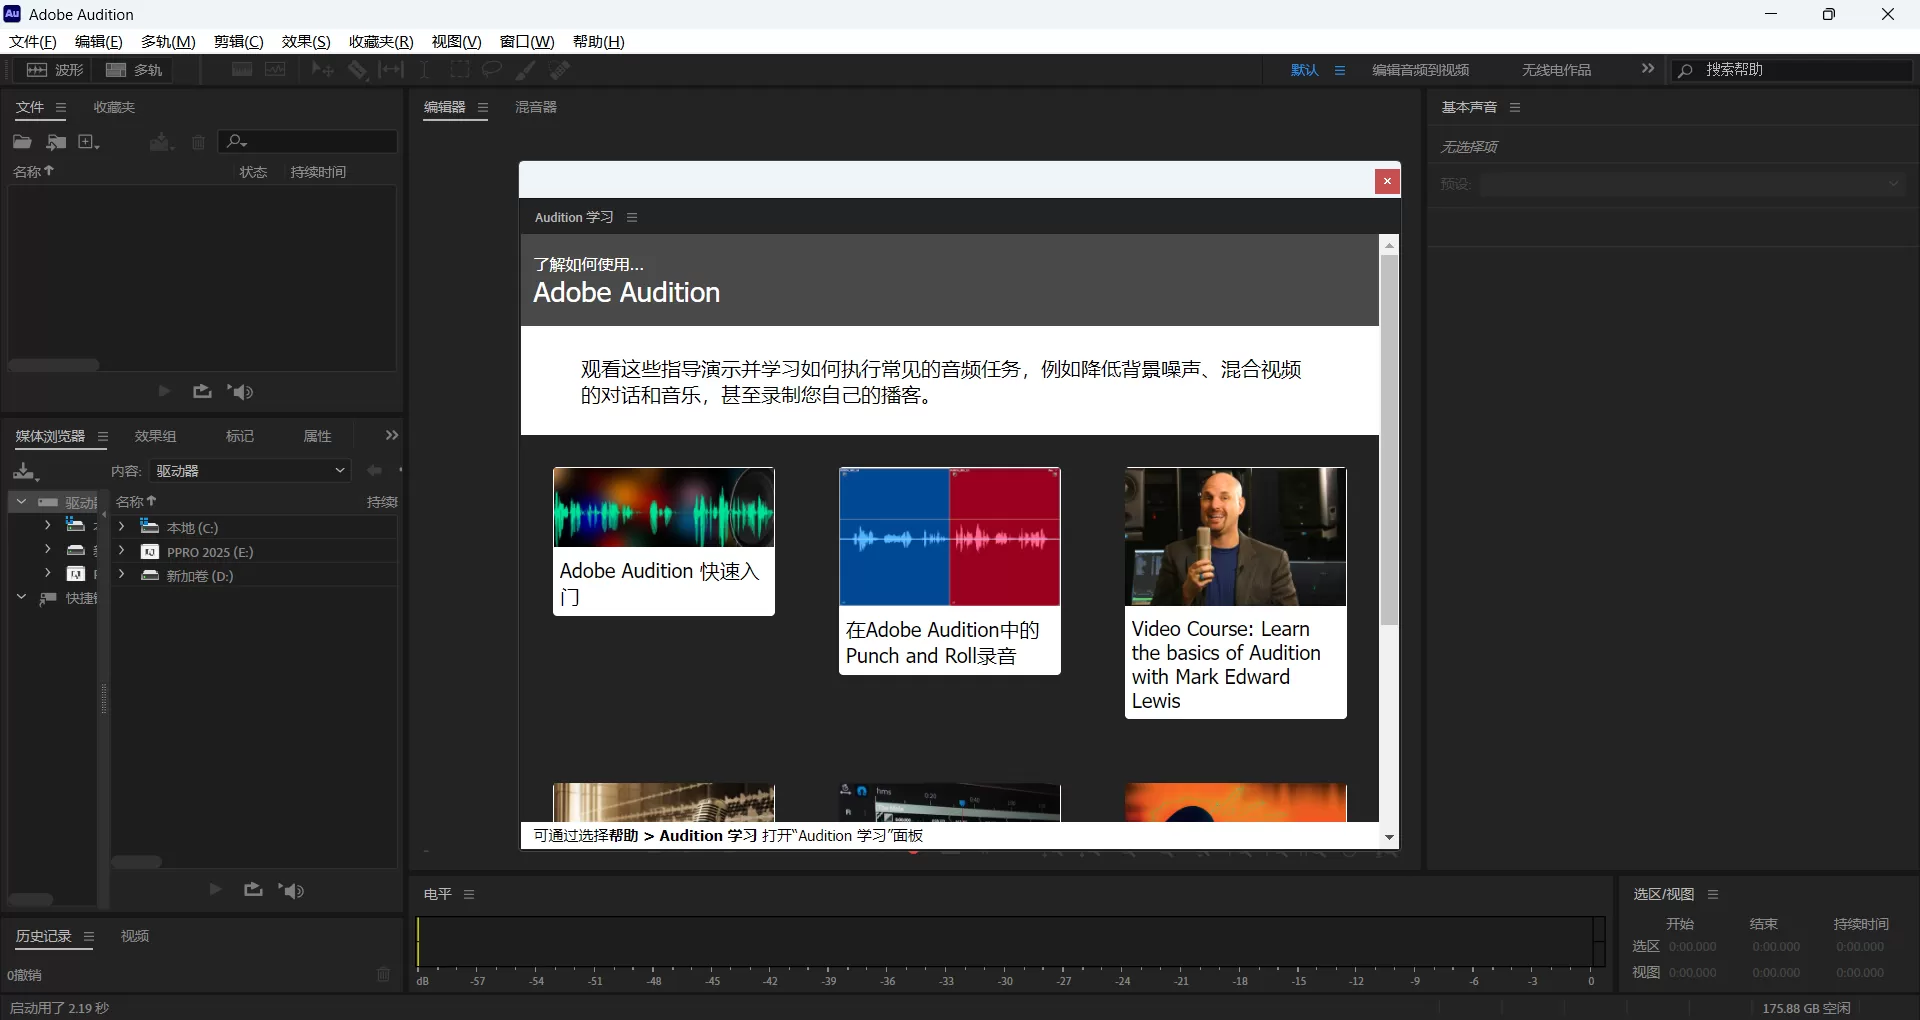
Task: Close the Audition 学习 panel
Action: click(x=1387, y=181)
